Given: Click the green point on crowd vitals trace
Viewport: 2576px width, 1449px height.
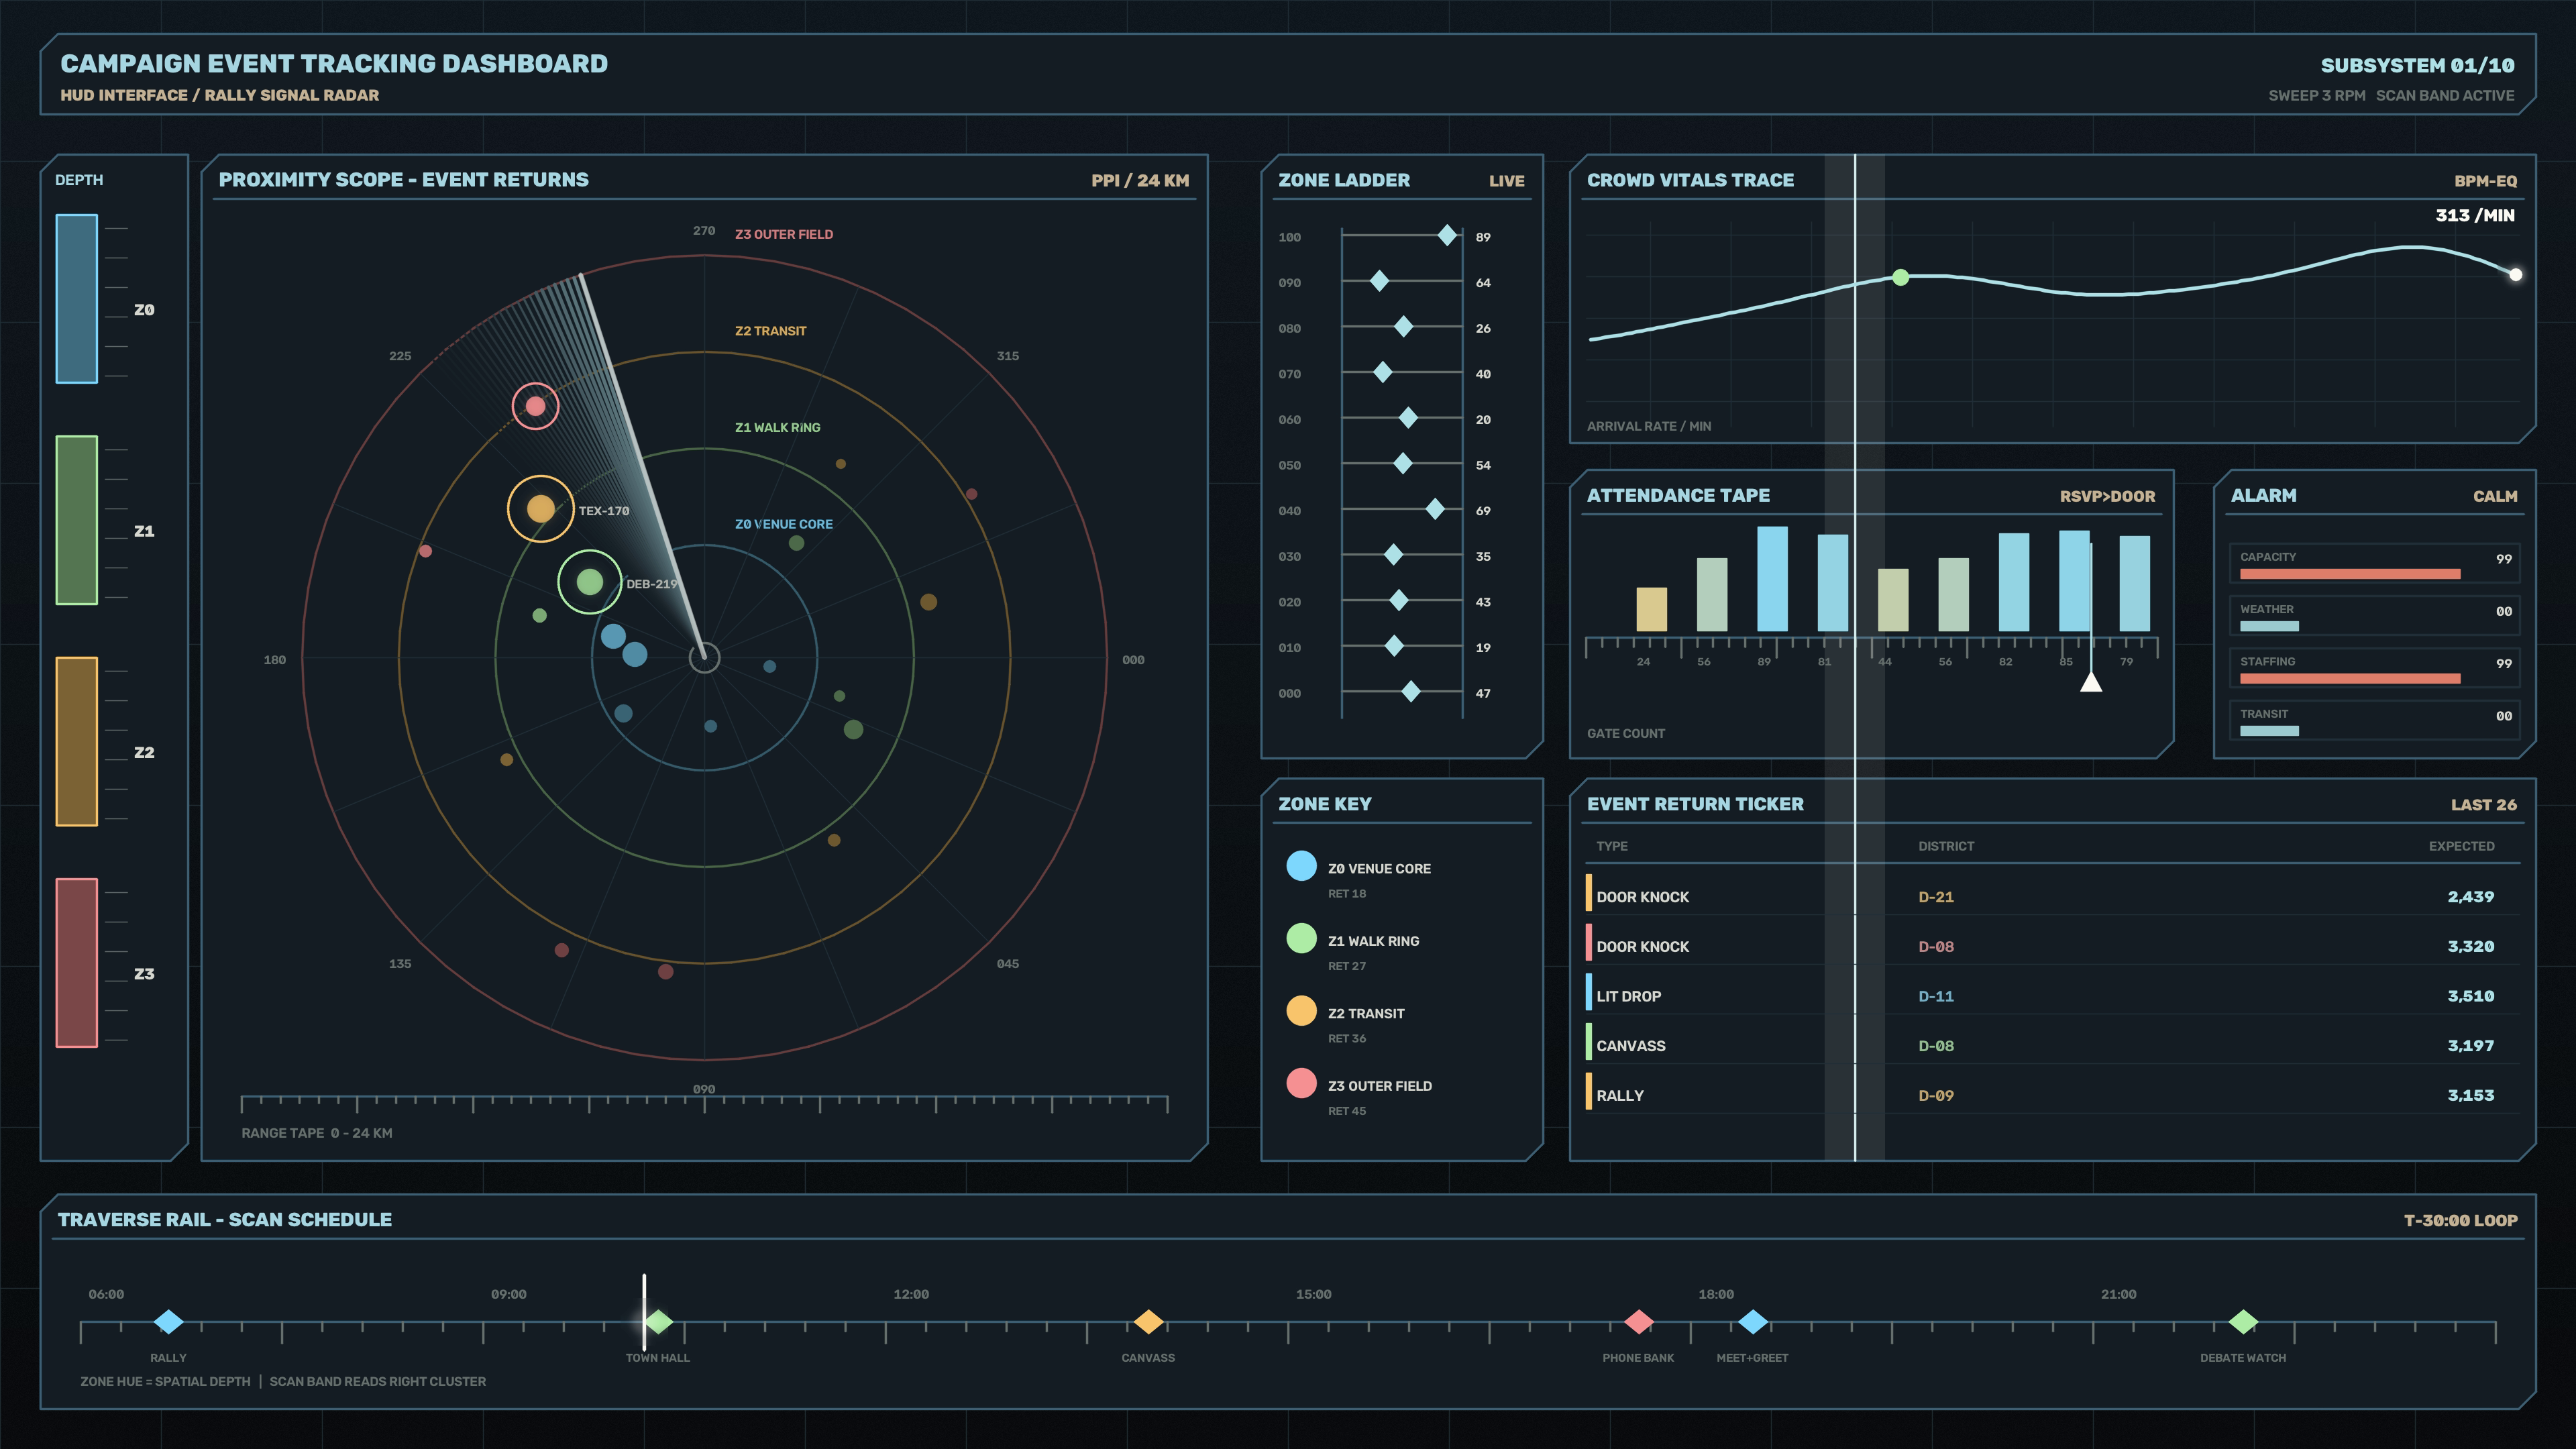Looking at the screenshot, I should point(1901,278).
